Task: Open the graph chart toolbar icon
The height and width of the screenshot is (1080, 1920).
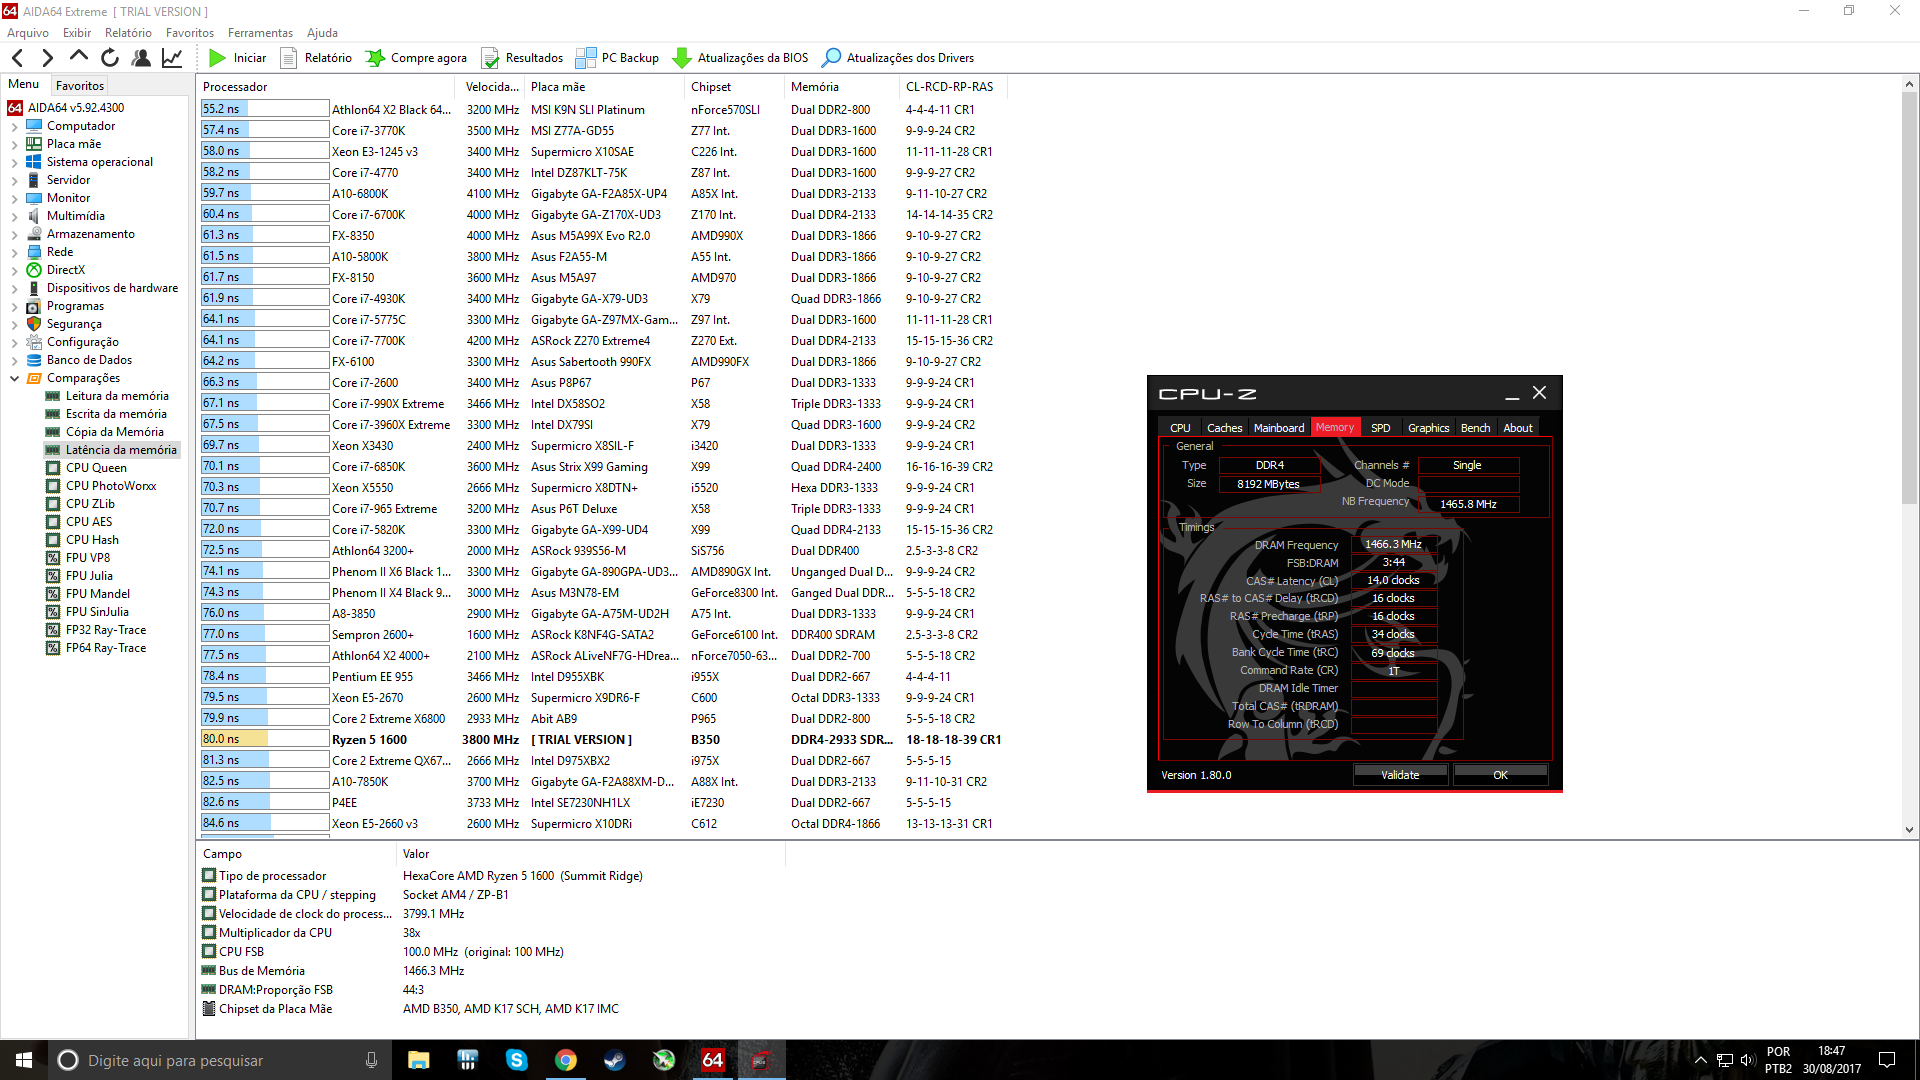Action: (x=172, y=58)
